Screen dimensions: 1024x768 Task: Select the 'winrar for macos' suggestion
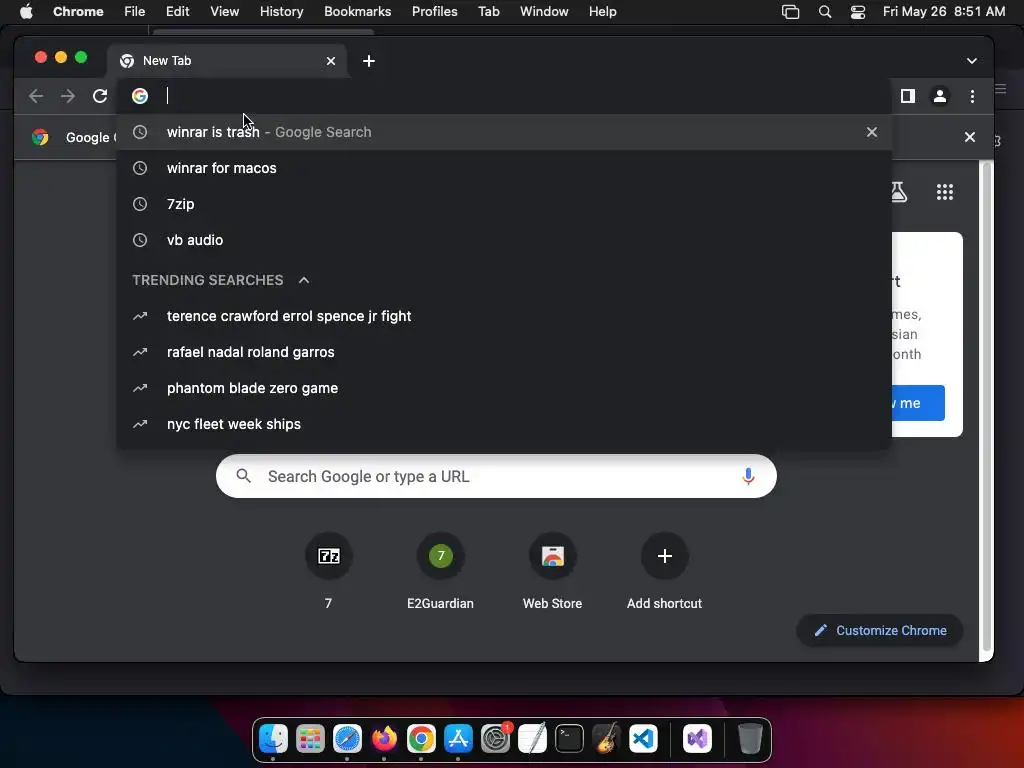[504, 168]
